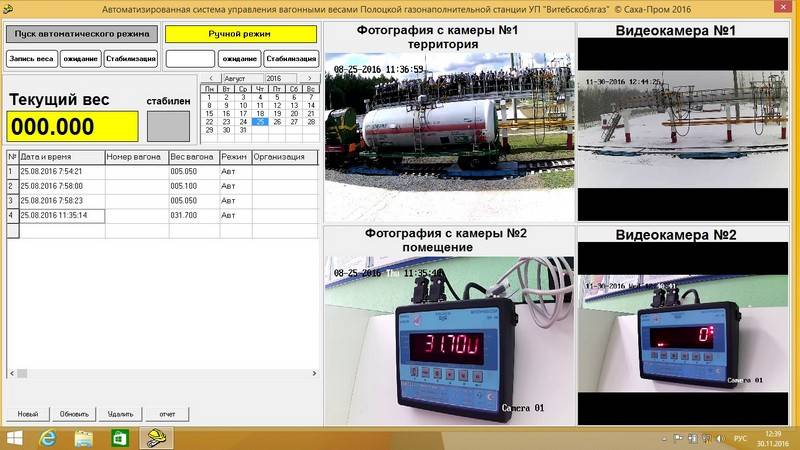Open the 2016 year selector
This screenshot has height=450, width=800.
(x=280, y=79)
